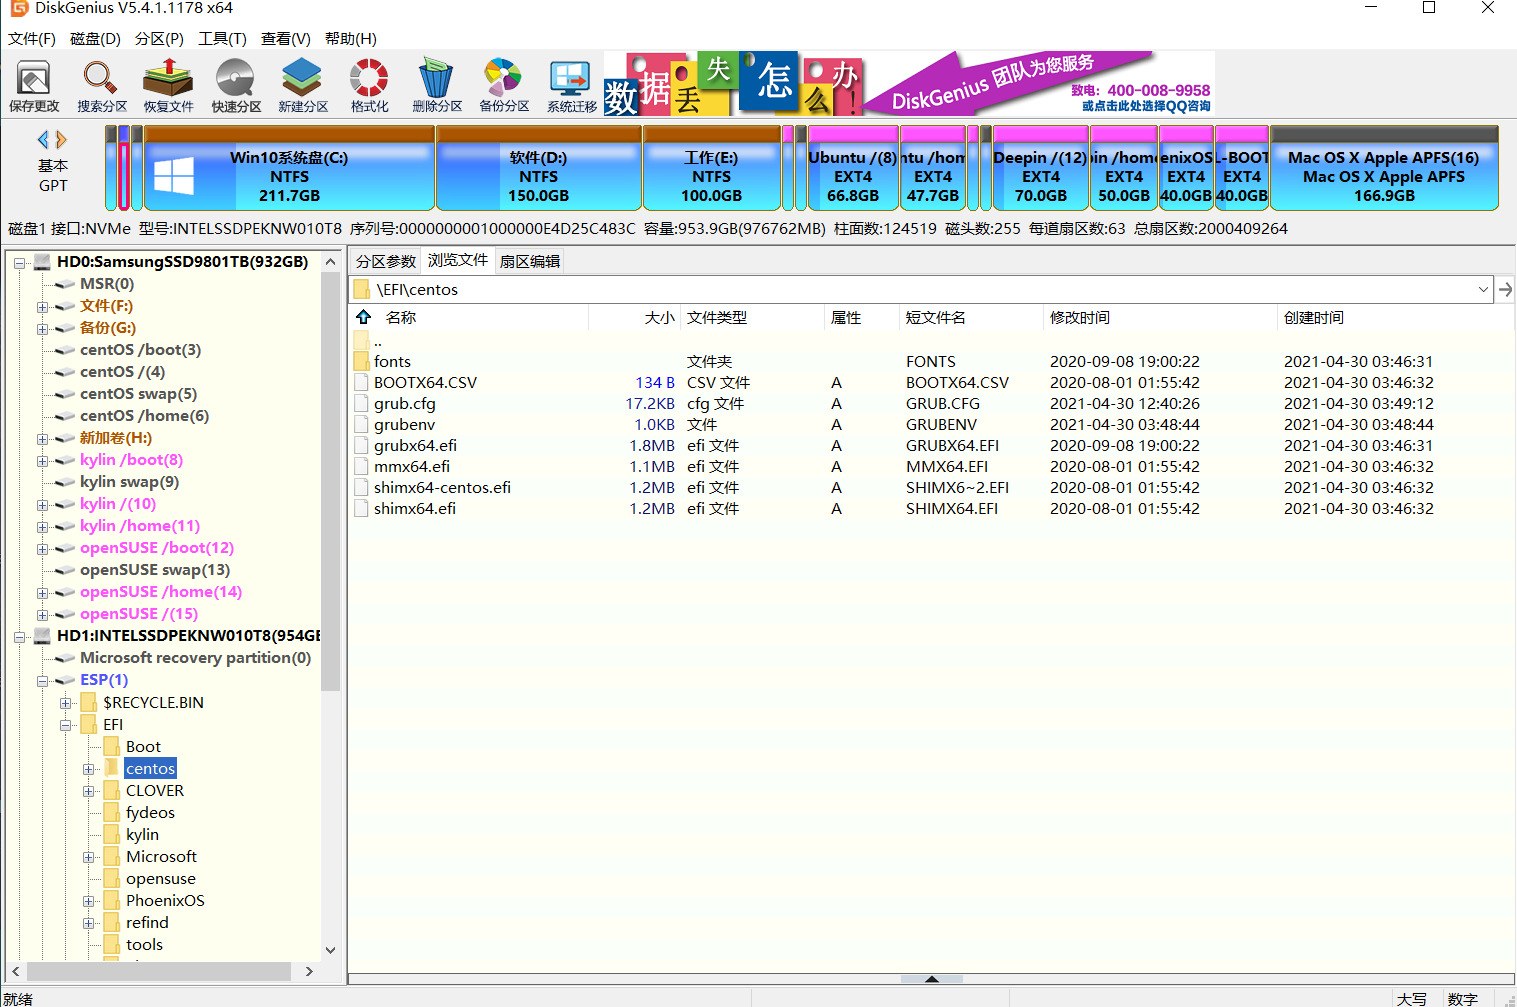
Task: Click the up-directory arrow in file list header
Action: 364,317
